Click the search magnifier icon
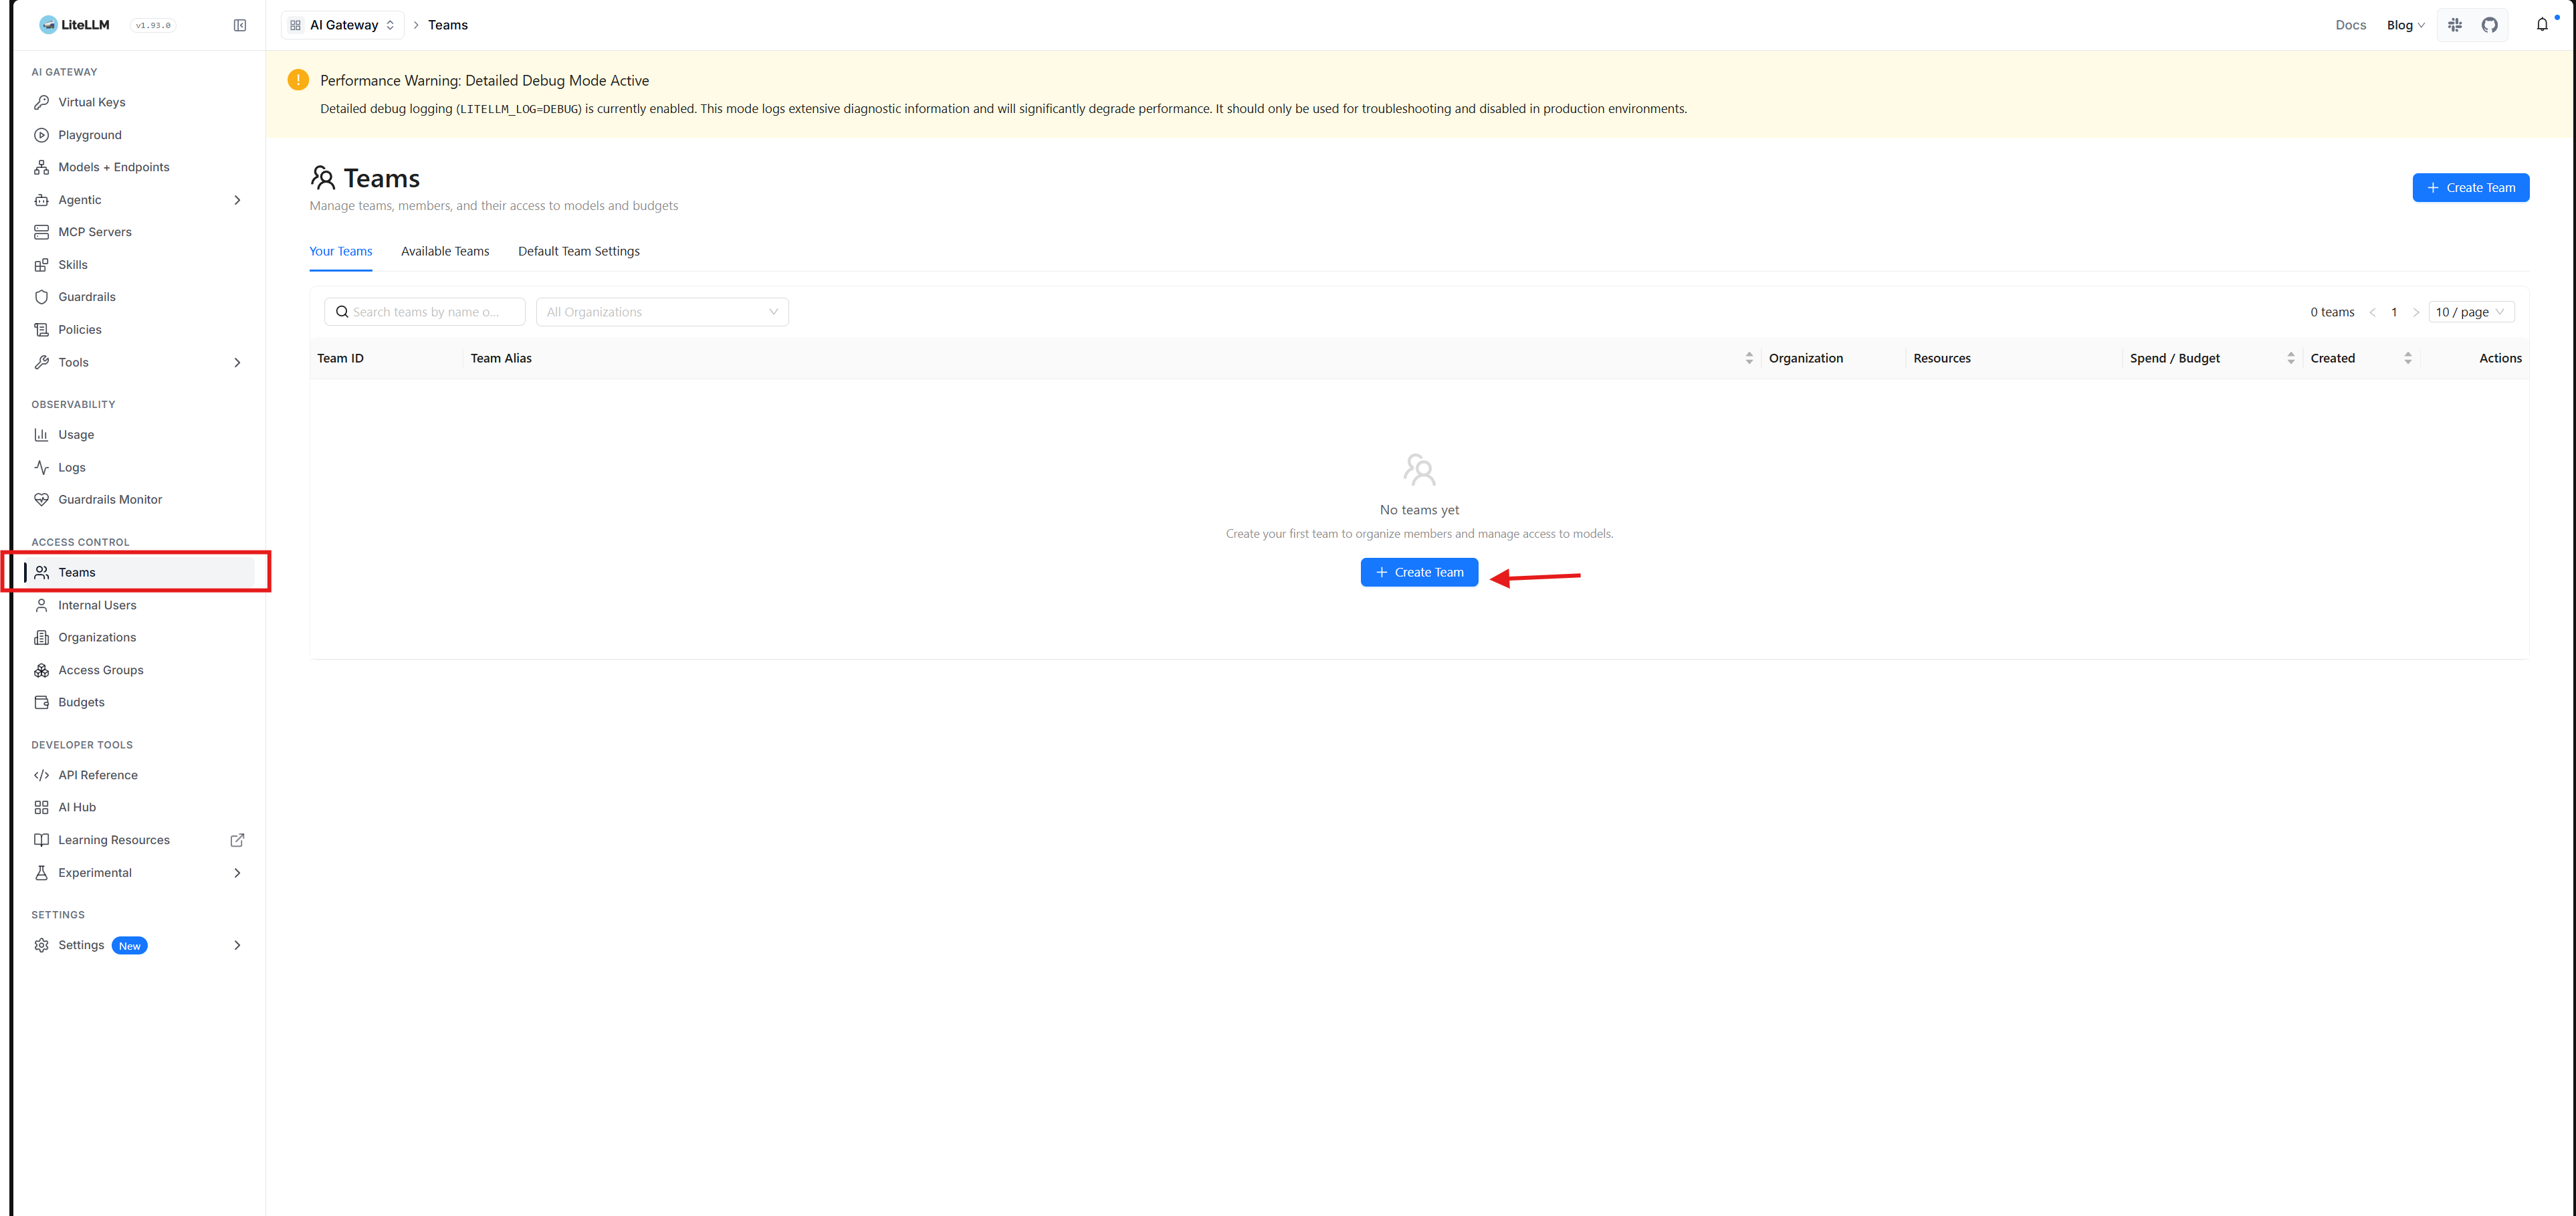Screen dimensions: 2576x1216 tap(342, 312)
